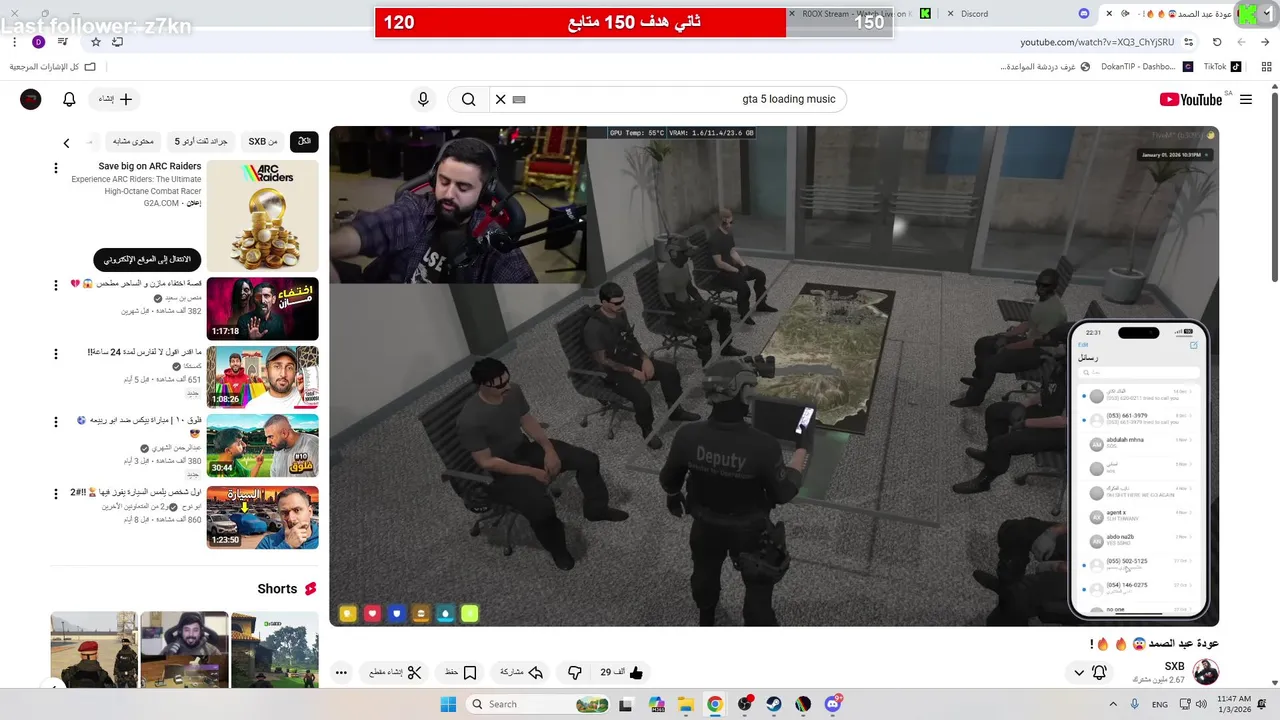The height and width of the screenshot is (720, 1280).
Task: Open TikTok bookmark
Action: (x=1223, y=67)
